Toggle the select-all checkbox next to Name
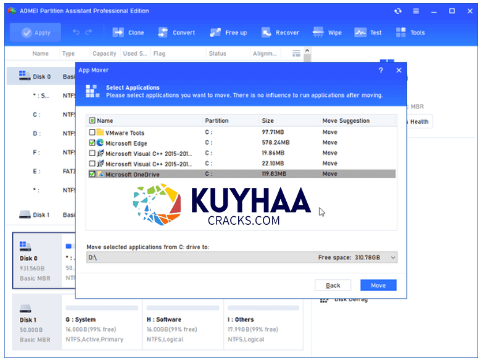 point(92,120)
